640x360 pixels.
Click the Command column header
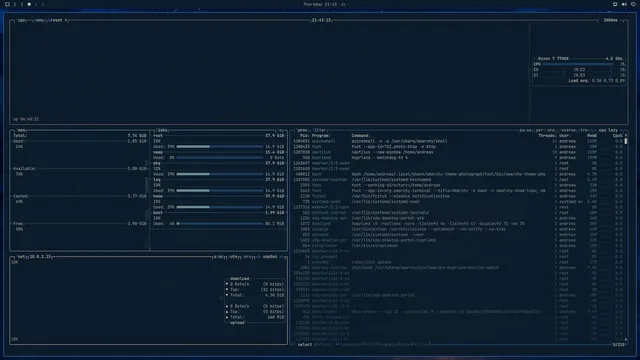(361, 136)
